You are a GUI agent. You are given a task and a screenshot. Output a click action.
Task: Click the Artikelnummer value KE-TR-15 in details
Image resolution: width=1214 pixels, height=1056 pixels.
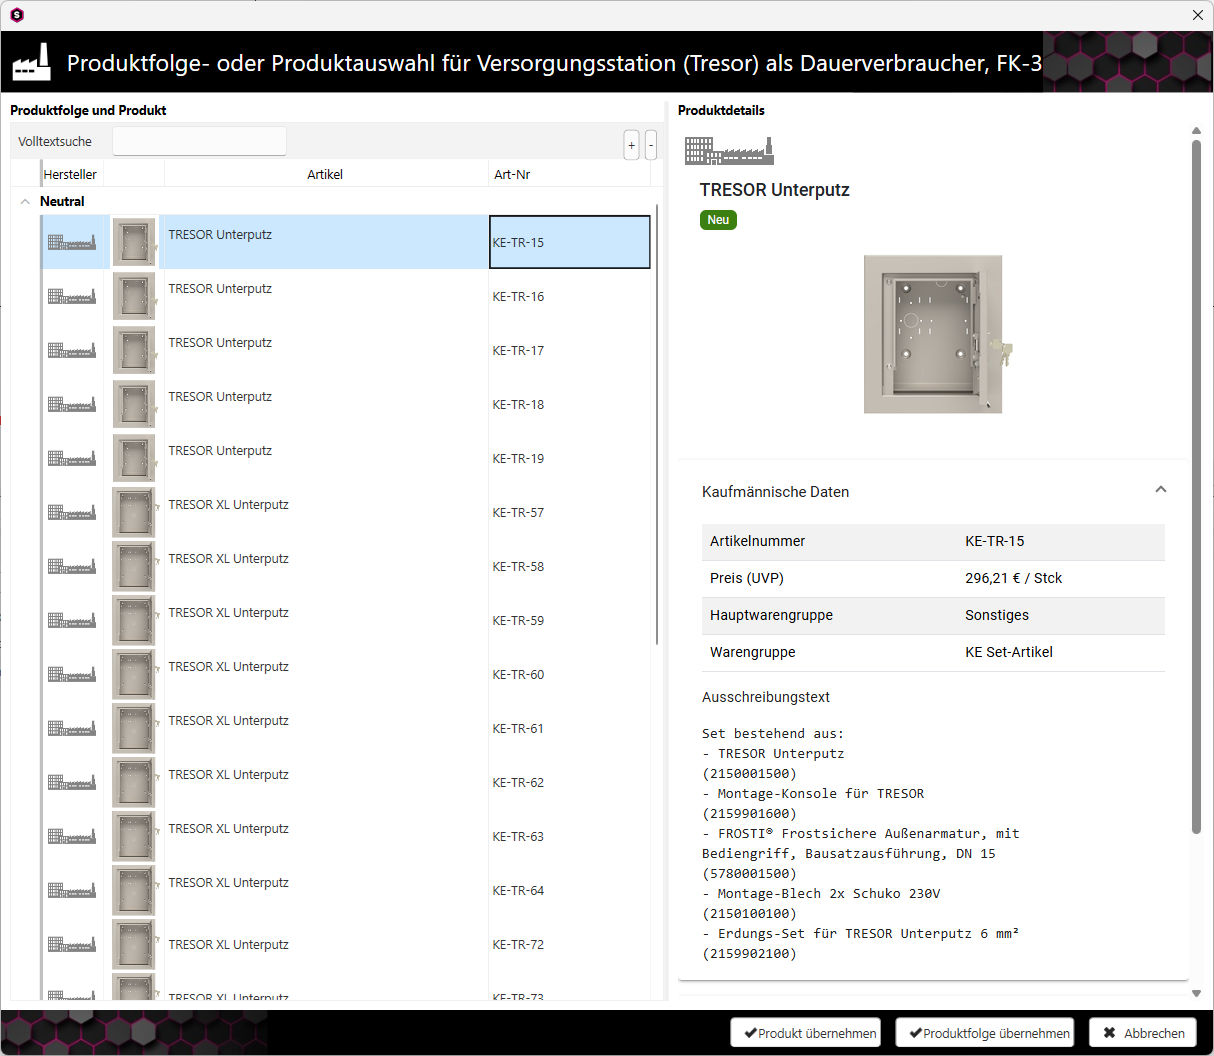click(x=995, y=541)
